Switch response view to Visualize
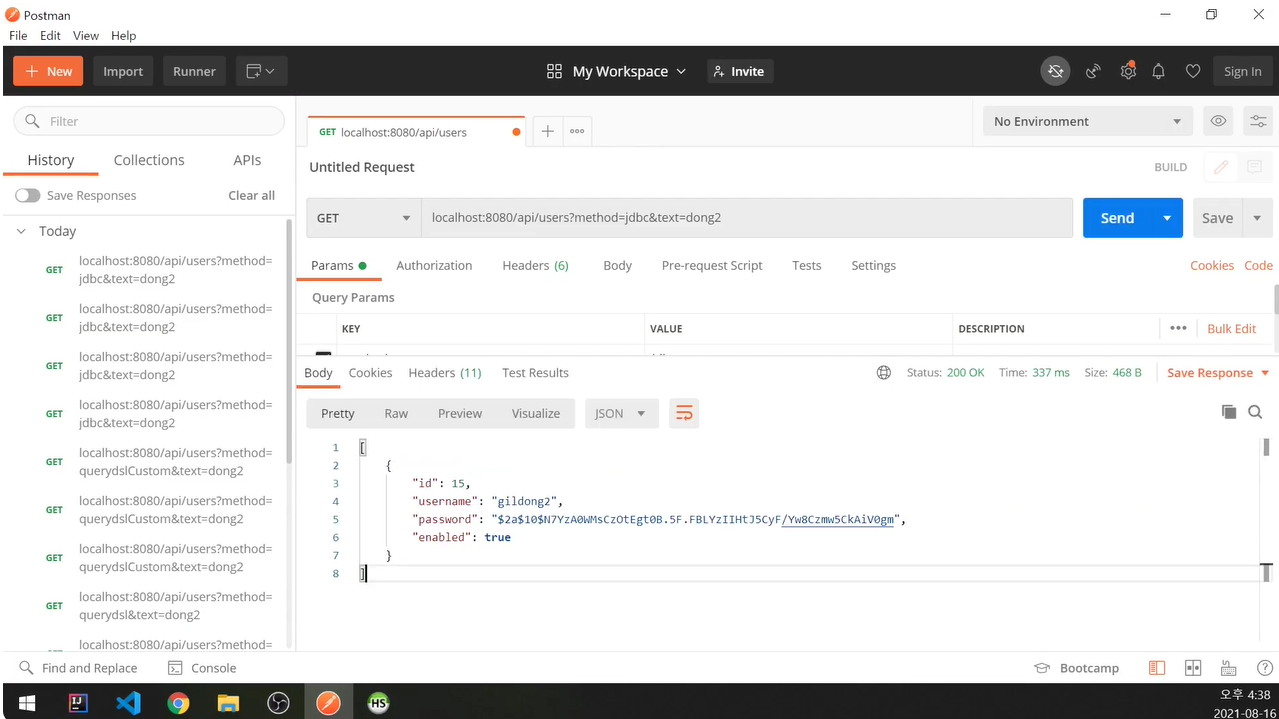This screenshot has height=719, width=1279. (x=536, y=413)
